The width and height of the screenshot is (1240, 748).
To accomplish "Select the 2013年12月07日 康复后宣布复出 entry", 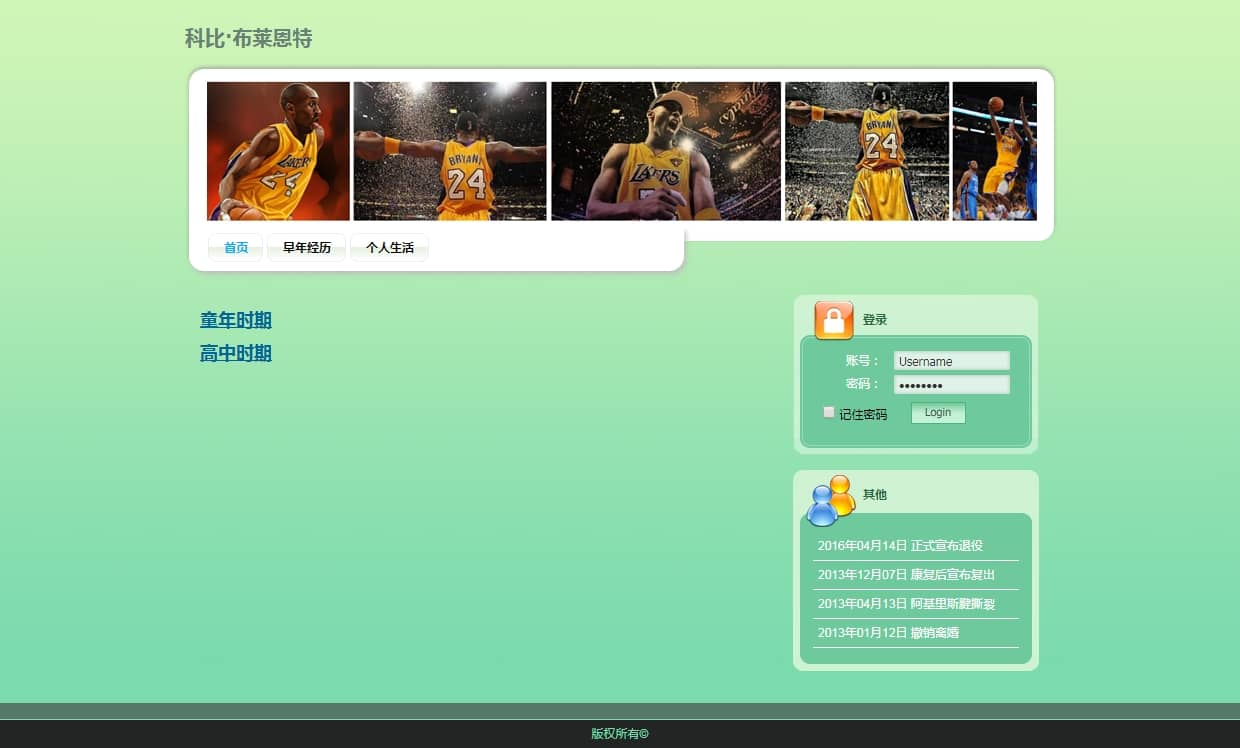I will point(906,575).
